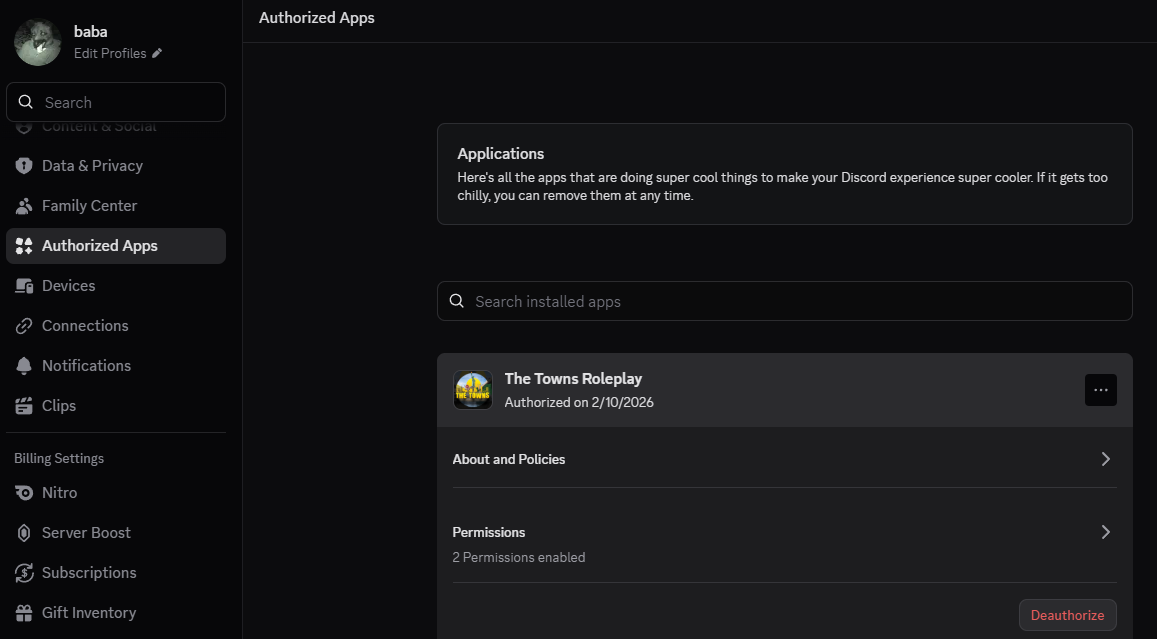Click the Notifications bell icon
Screen dimensions: 1157x639
click(24, 366)
